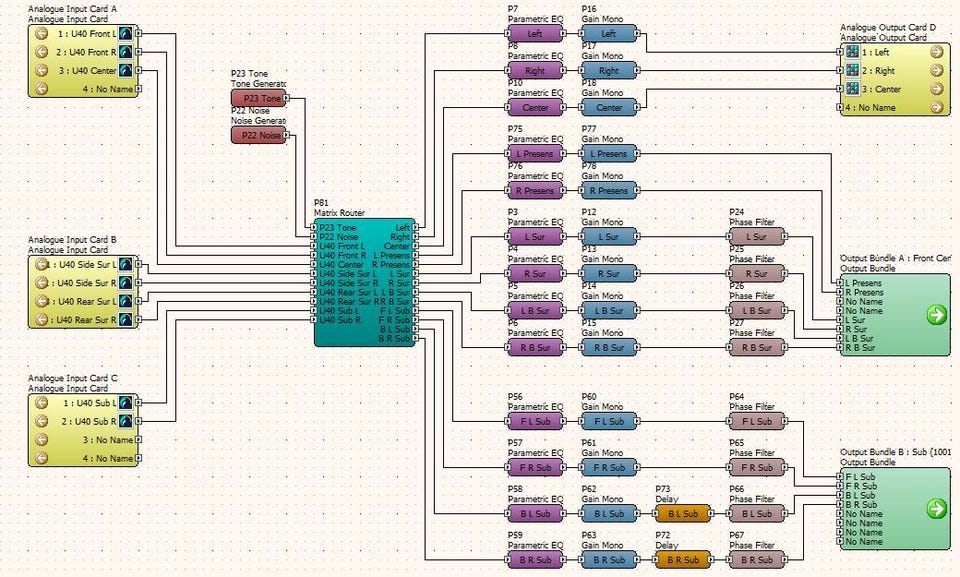Click the U40 Front L input preamp icon

click(x=126, y=33)
